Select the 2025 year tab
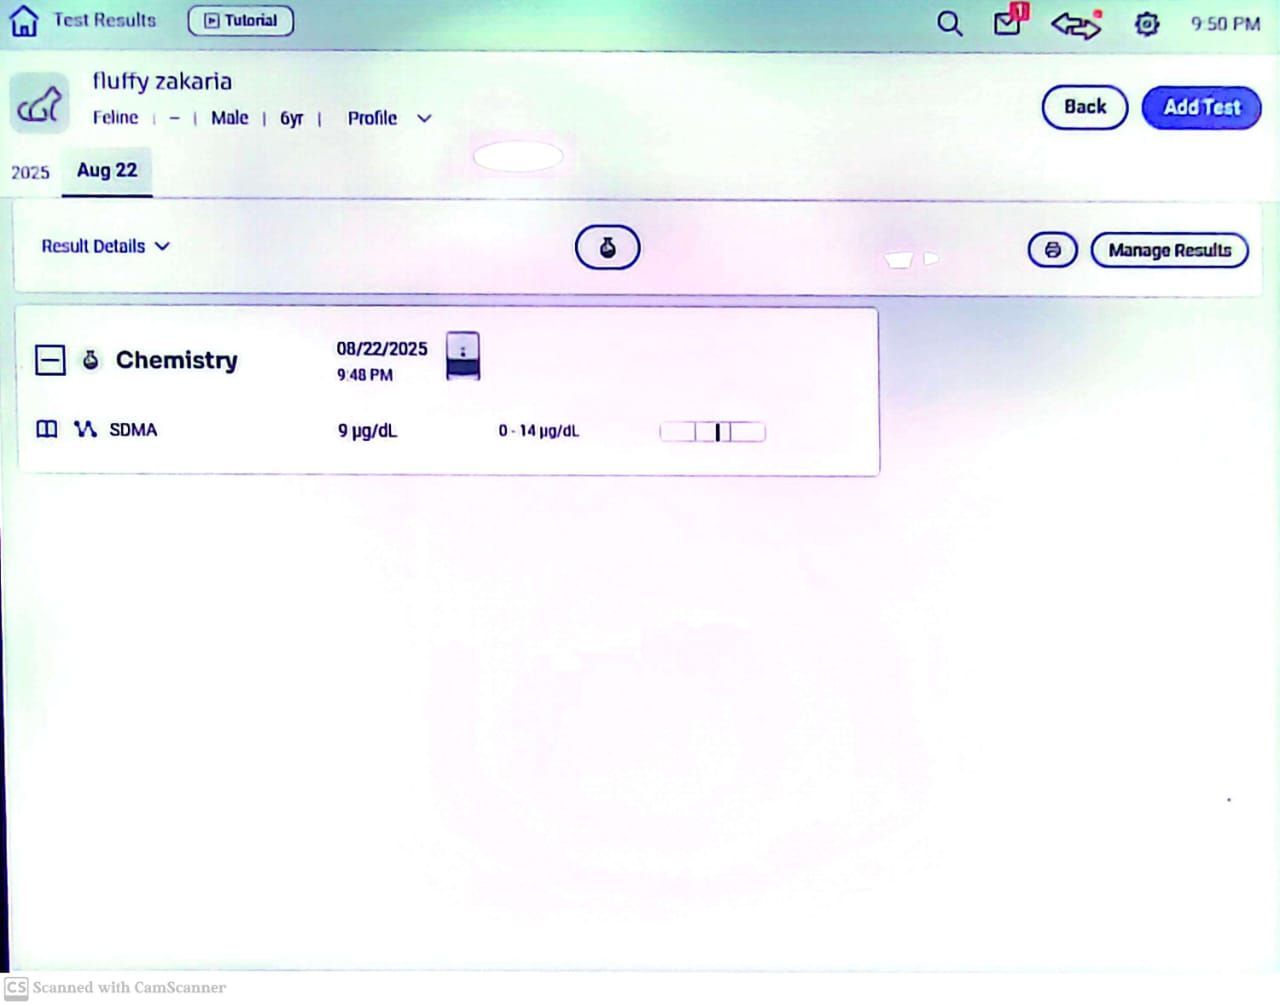The width and height of the screenshot is (1280, 1006). tap(30, 172)
